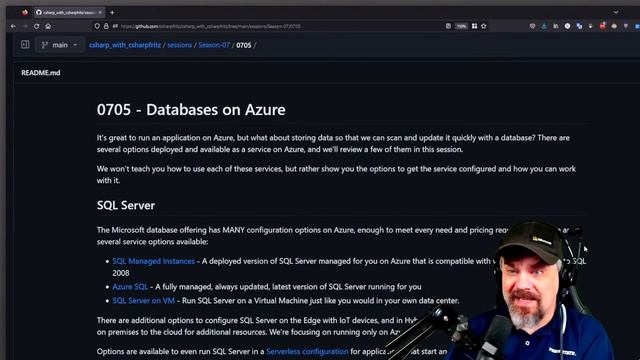The image size is (640, 360).
Task: Open the browser home page icon
Action: tap(48, 26)
